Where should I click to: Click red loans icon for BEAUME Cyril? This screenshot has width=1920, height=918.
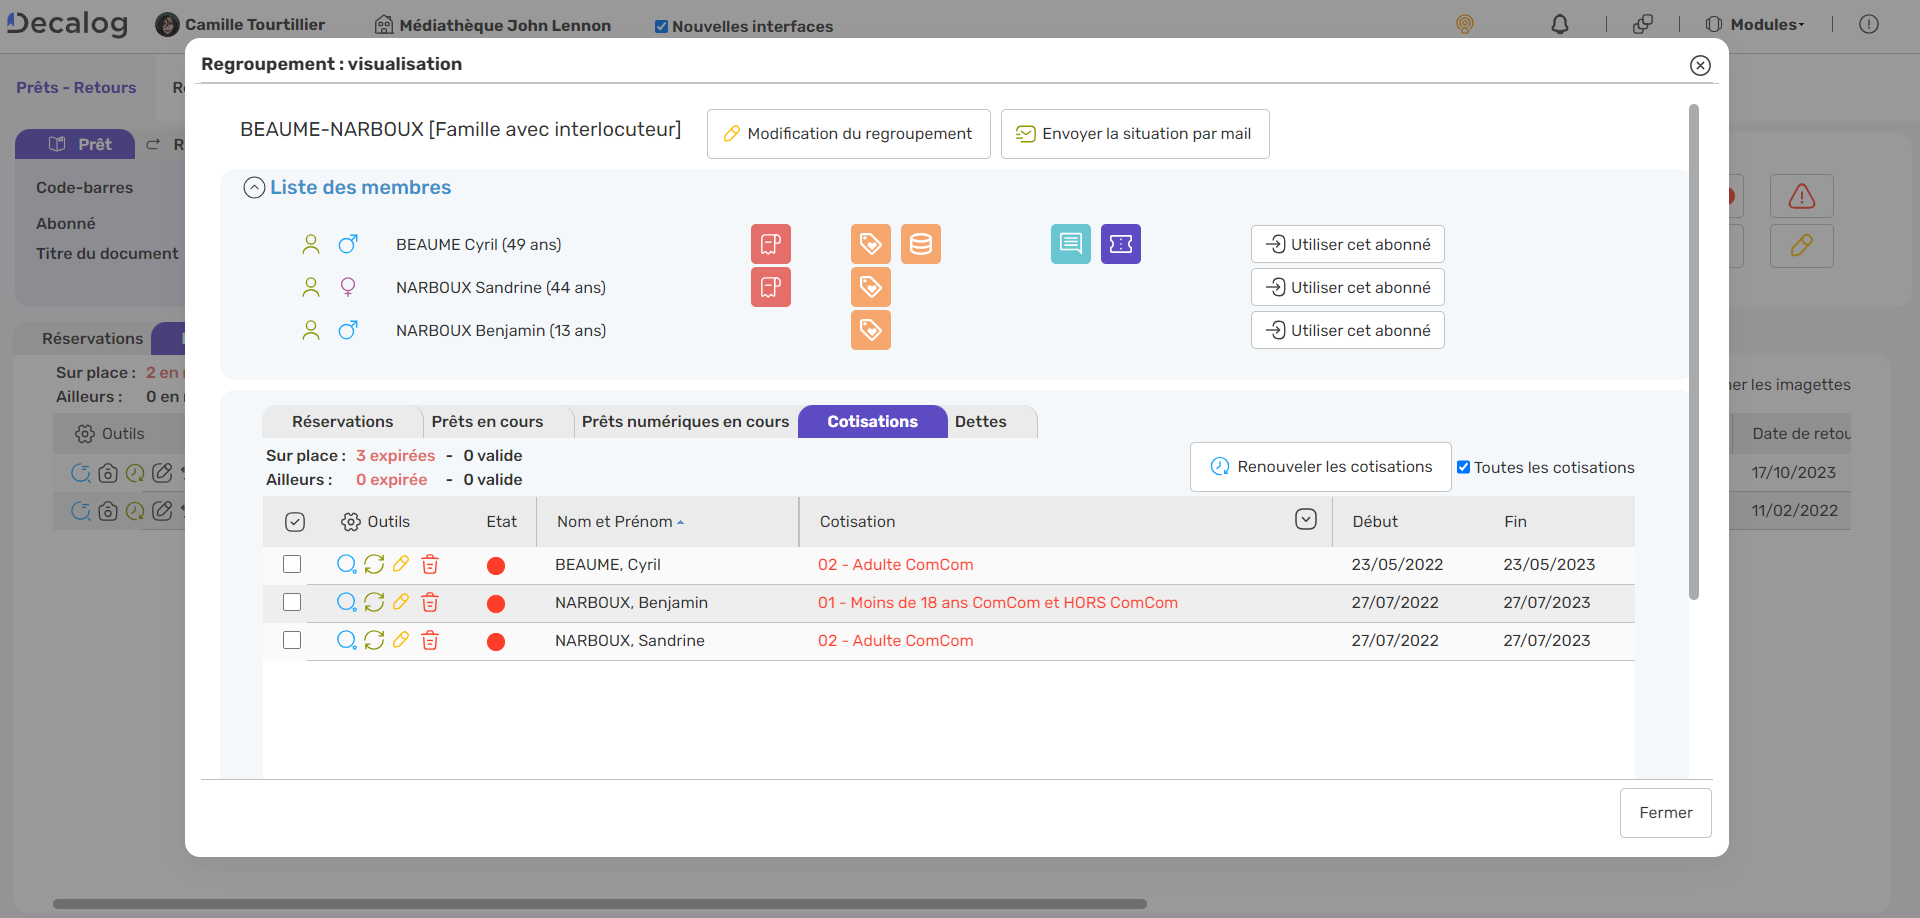point(770,244)
